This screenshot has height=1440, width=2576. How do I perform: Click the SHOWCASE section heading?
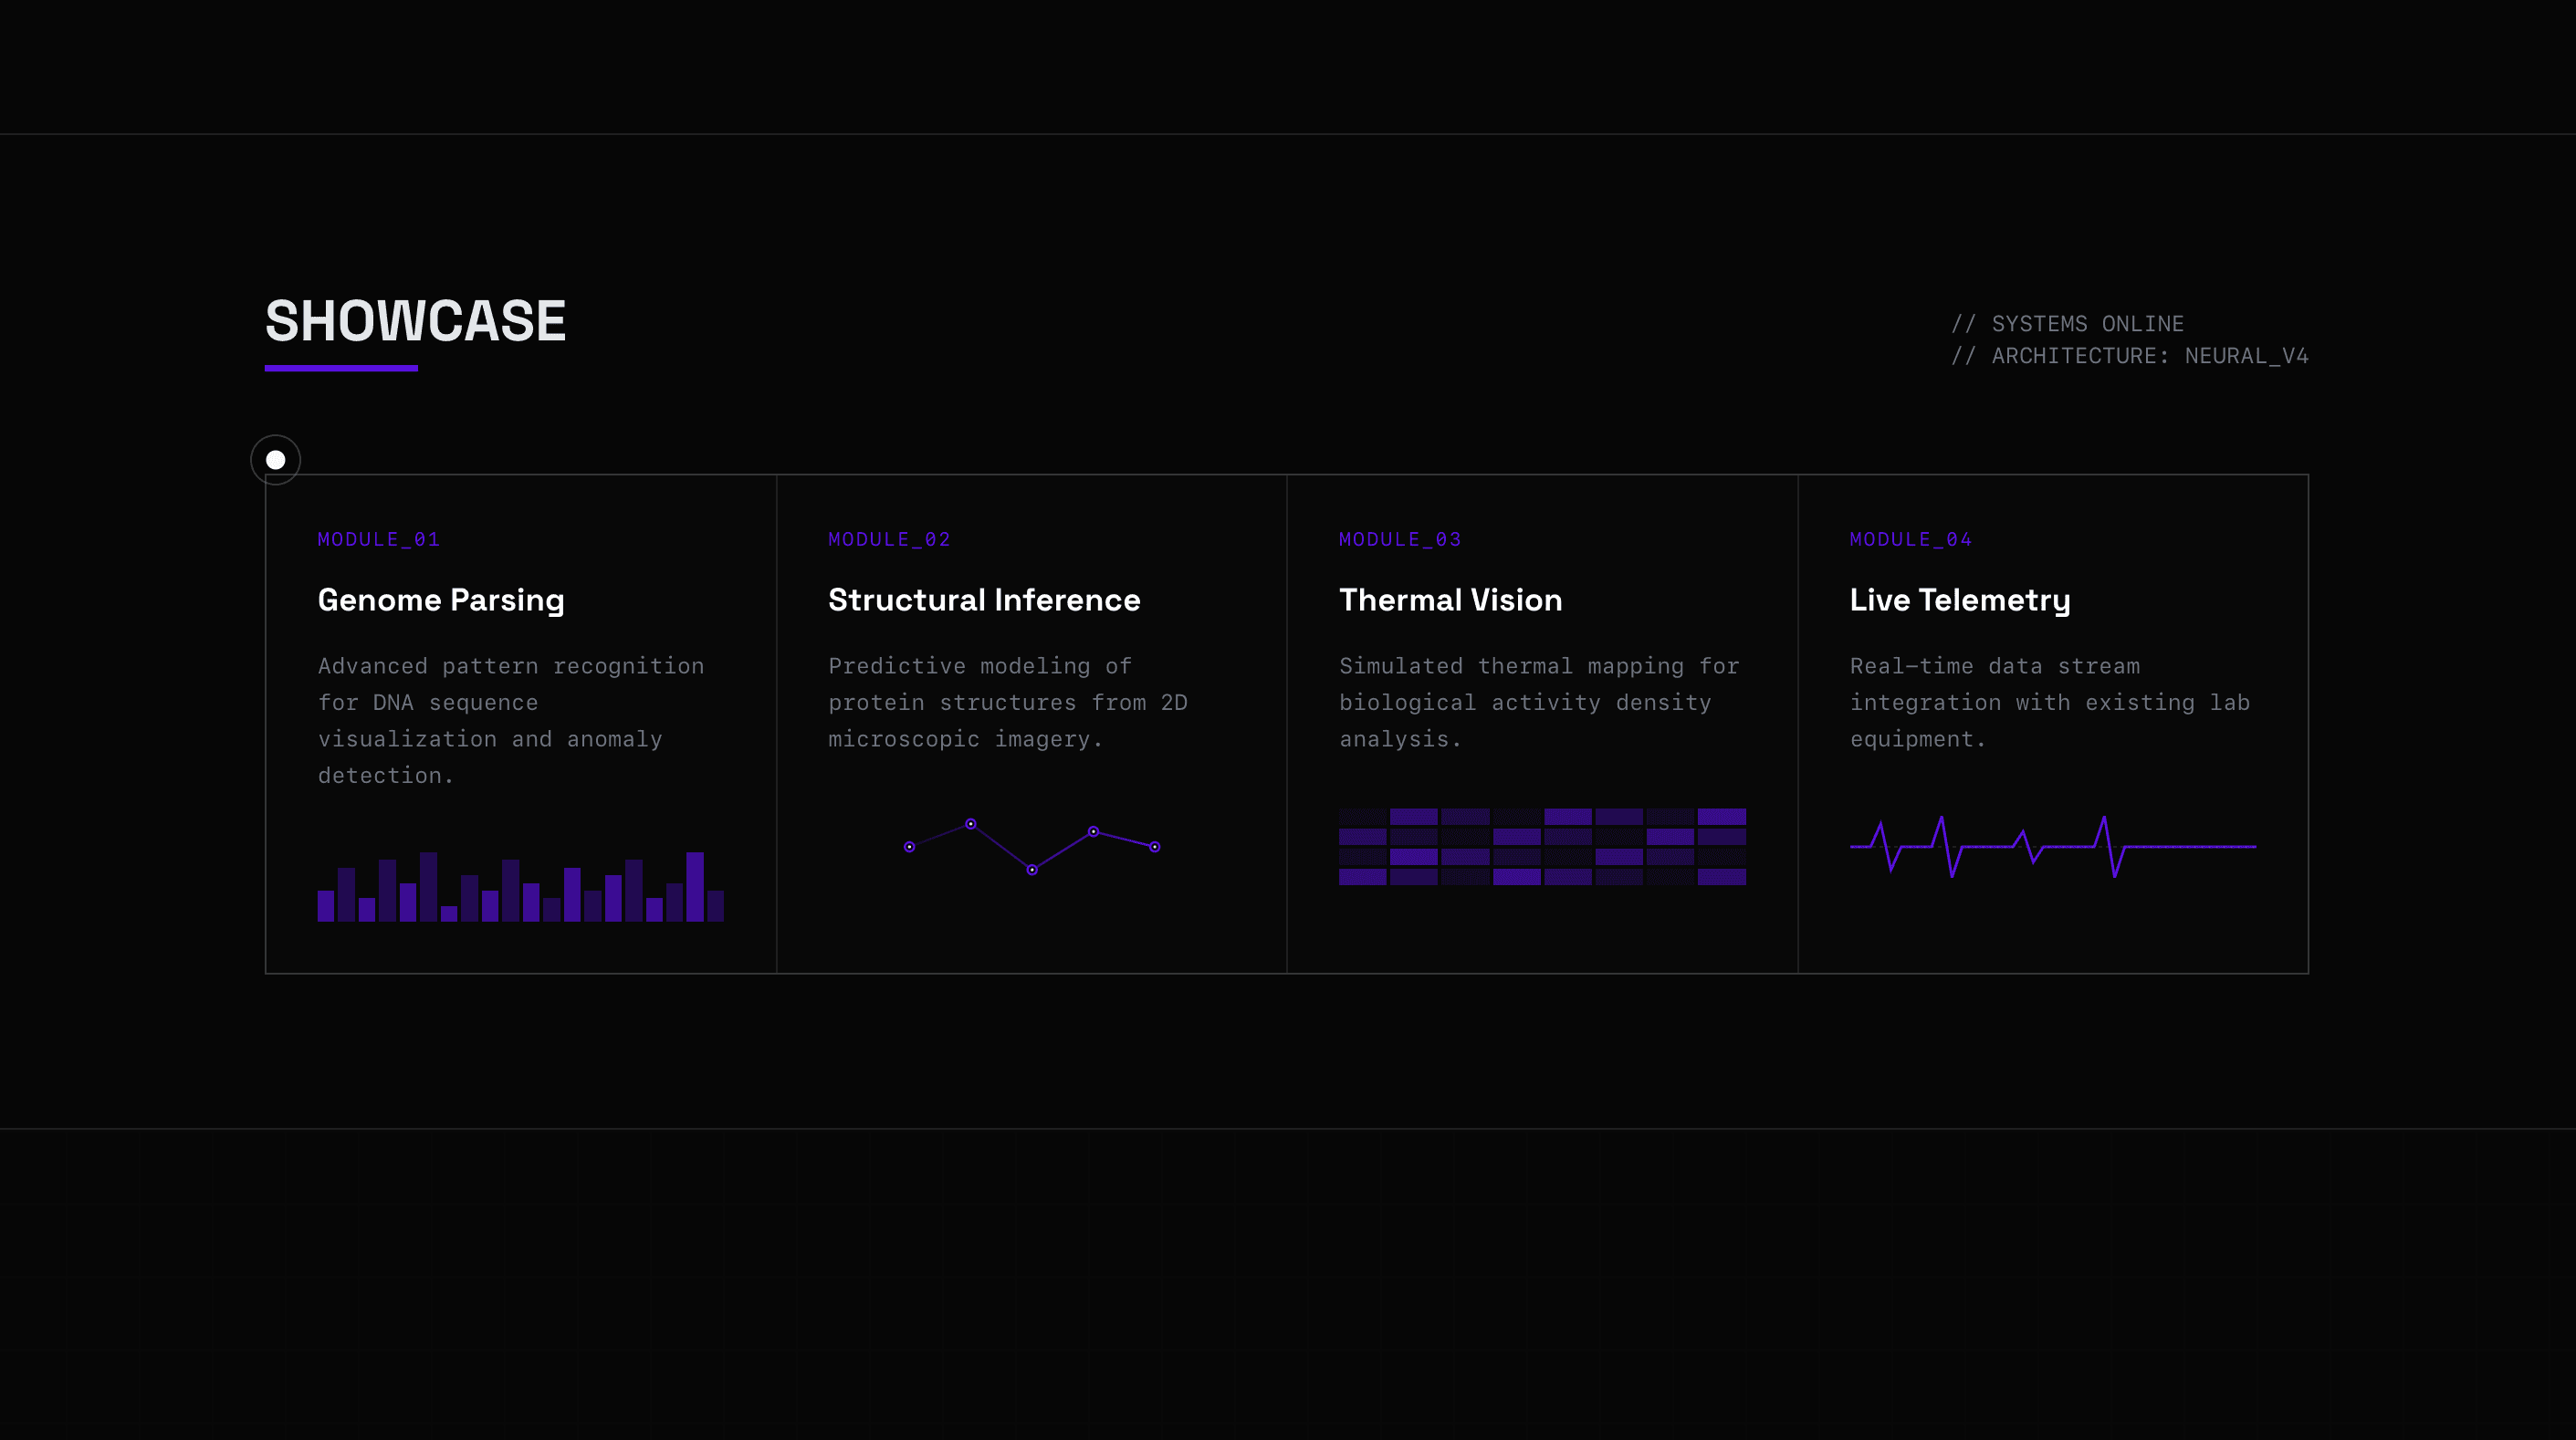click(x=415, y=321)
